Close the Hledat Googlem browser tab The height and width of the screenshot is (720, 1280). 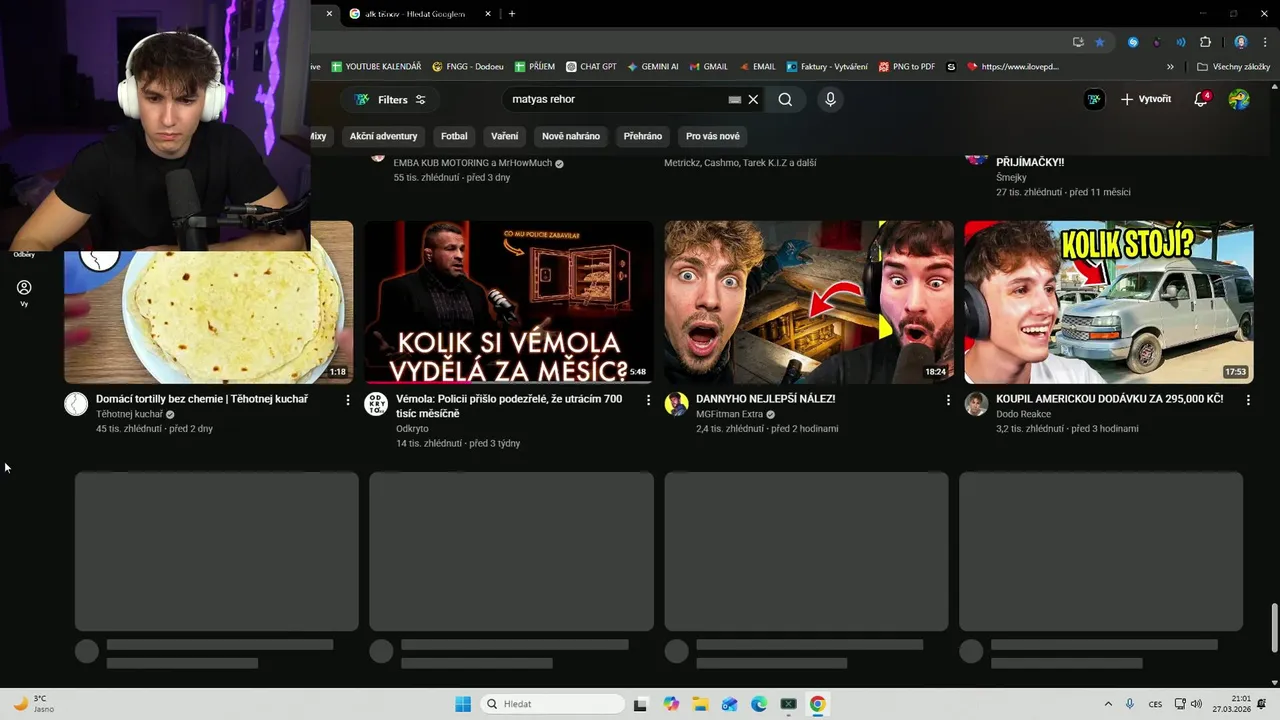click(488, 14)
